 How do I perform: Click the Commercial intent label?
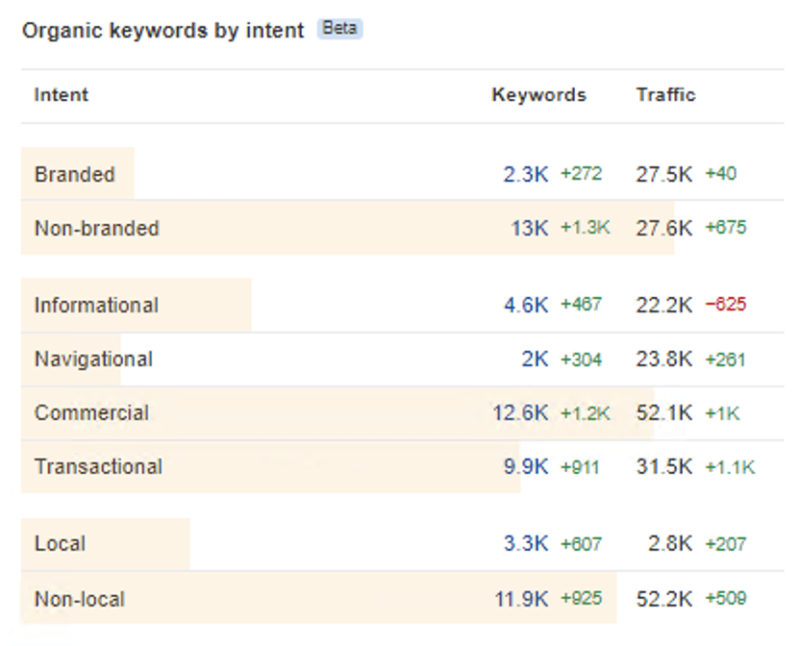point(92,413)
